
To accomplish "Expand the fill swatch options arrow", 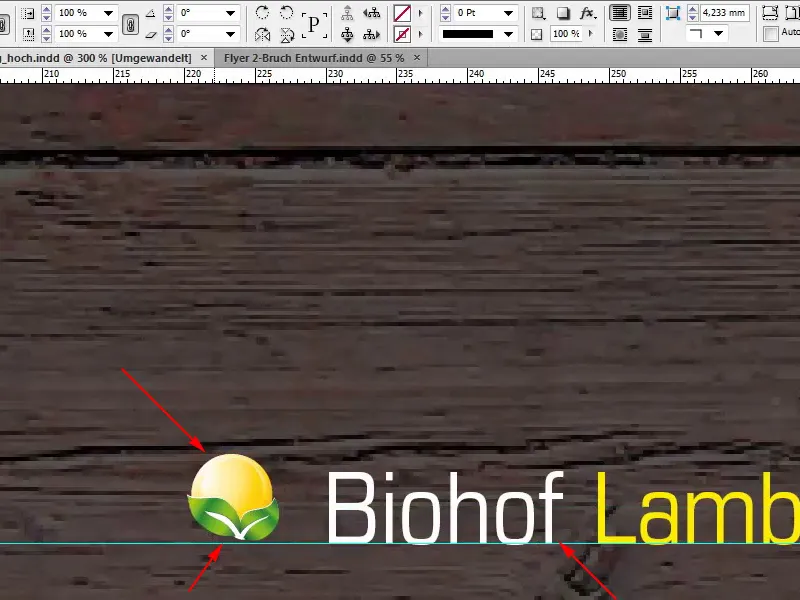I will point(421,13).
